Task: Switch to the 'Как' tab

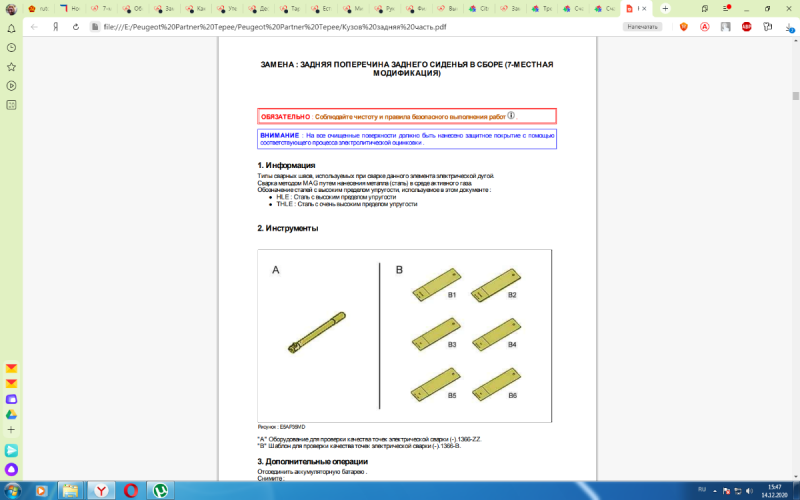Action: pyautogui.click(x=196, y=9)
